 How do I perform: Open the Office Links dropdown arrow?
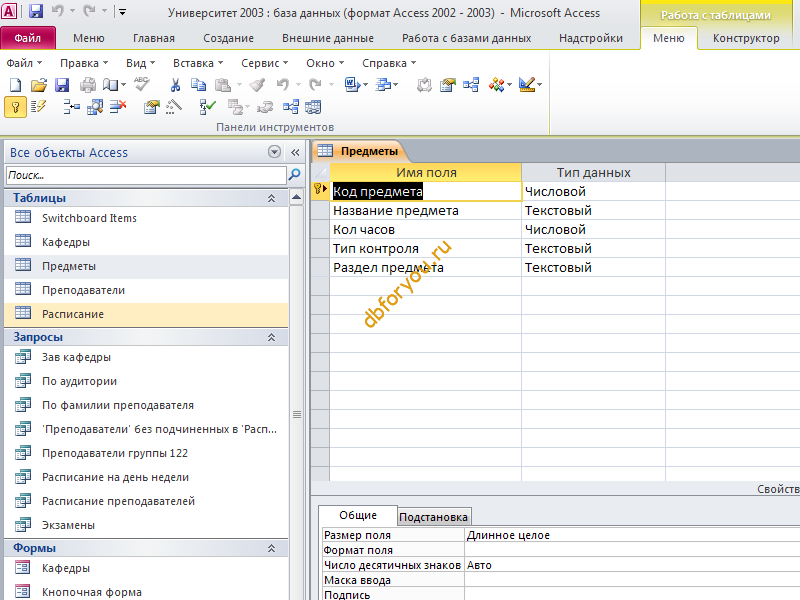tap(365, 85)
